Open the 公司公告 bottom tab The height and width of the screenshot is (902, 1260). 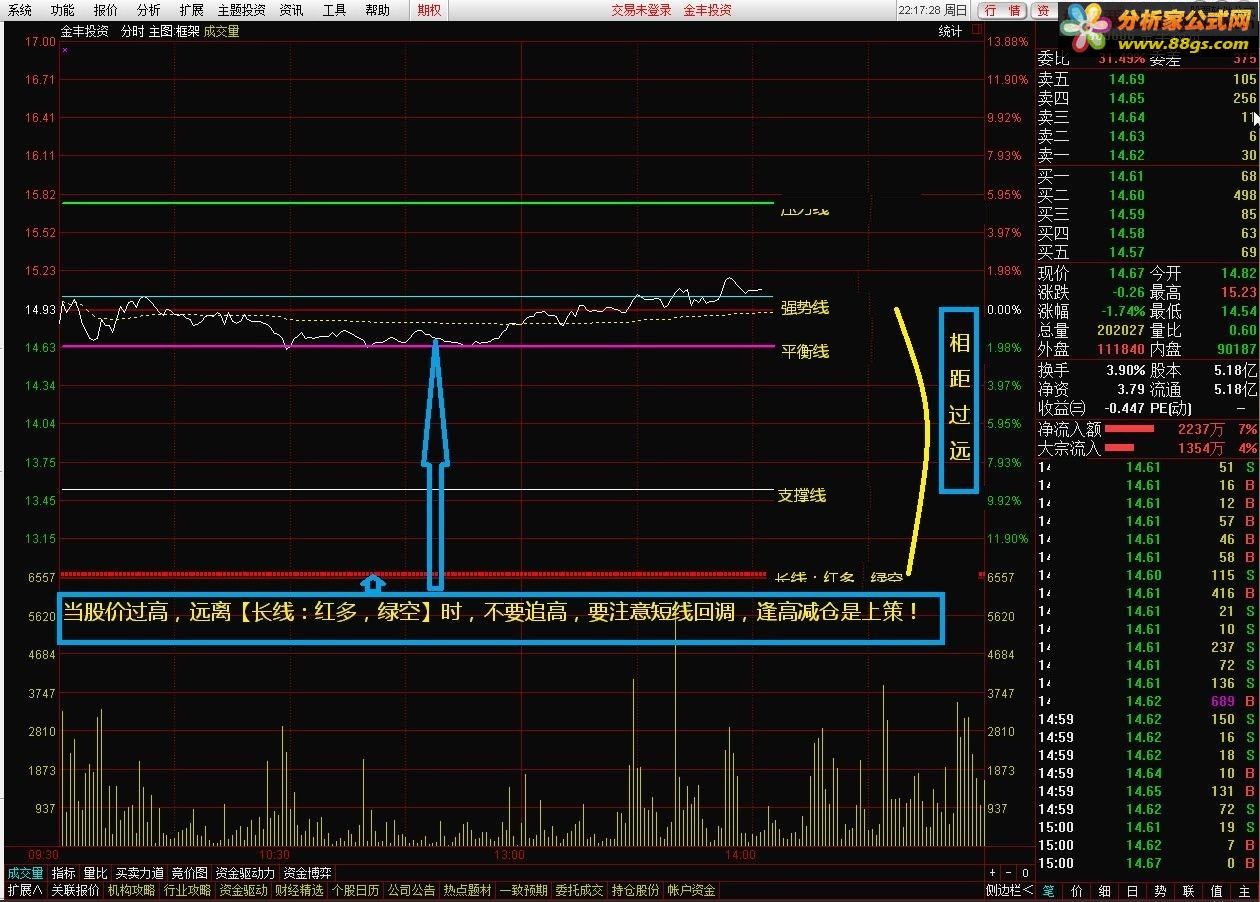click(412, 890)
